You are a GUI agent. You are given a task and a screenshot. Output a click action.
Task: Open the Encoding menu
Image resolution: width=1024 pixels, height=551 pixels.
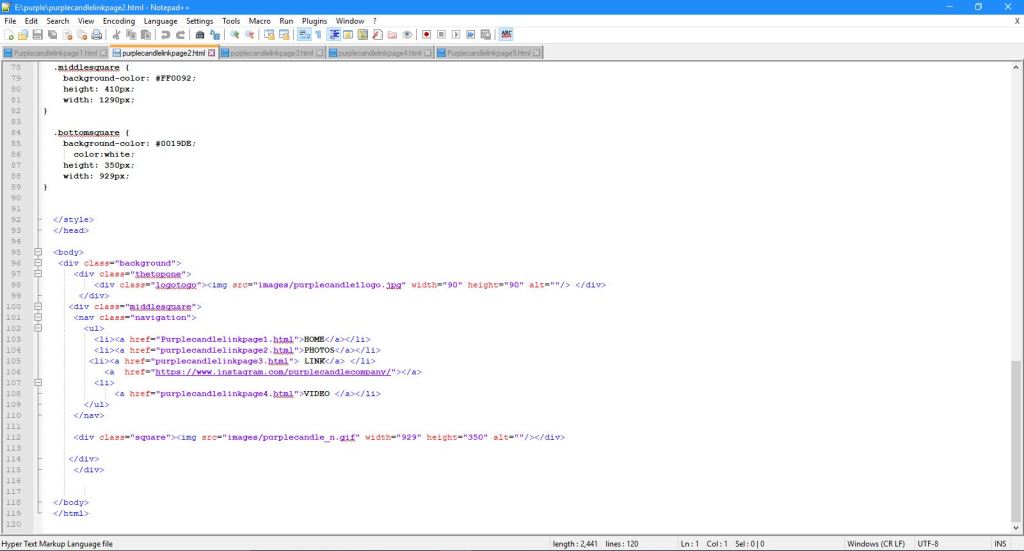pos(119,20)
